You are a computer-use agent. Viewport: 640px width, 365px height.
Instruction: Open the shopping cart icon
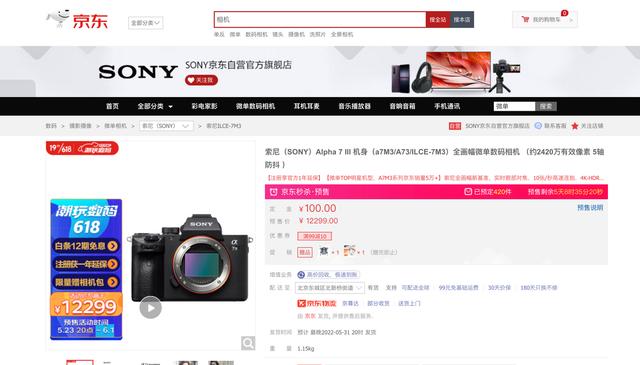[525, 19]
